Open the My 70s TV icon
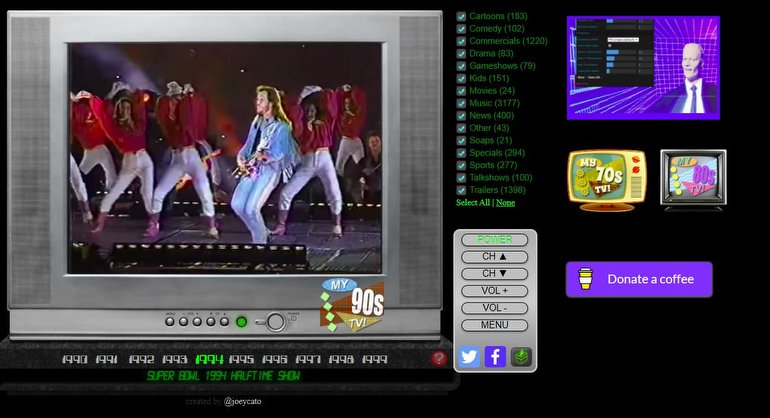Image resolution: width=770 pixels, height=418 pixels. point(607,180)
